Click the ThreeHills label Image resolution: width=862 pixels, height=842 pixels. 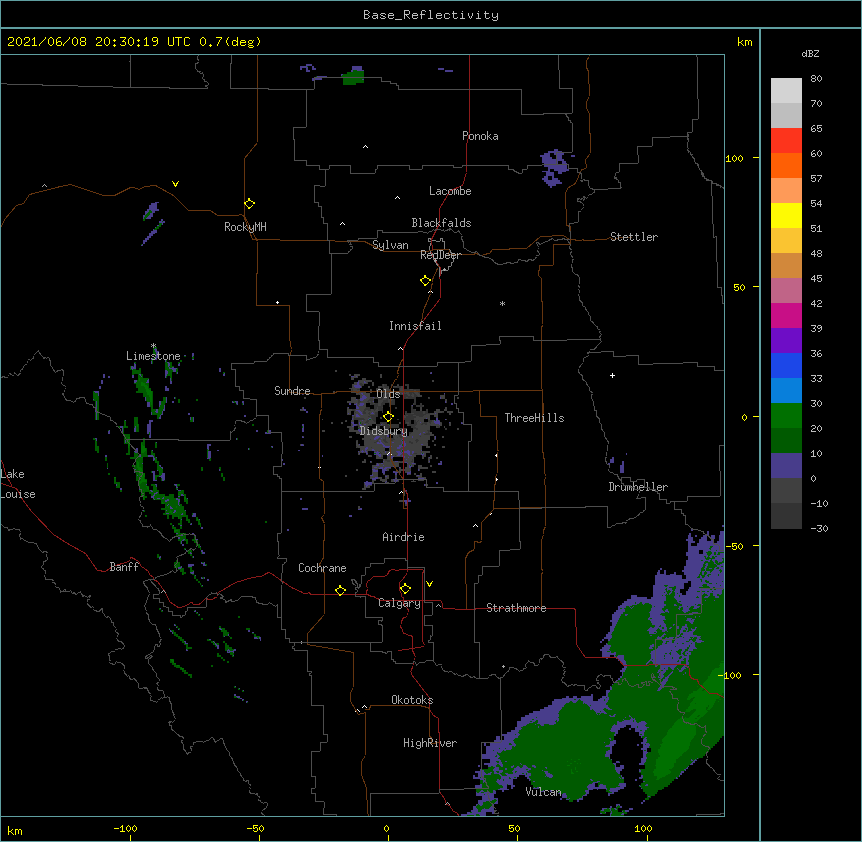[534, 418]
